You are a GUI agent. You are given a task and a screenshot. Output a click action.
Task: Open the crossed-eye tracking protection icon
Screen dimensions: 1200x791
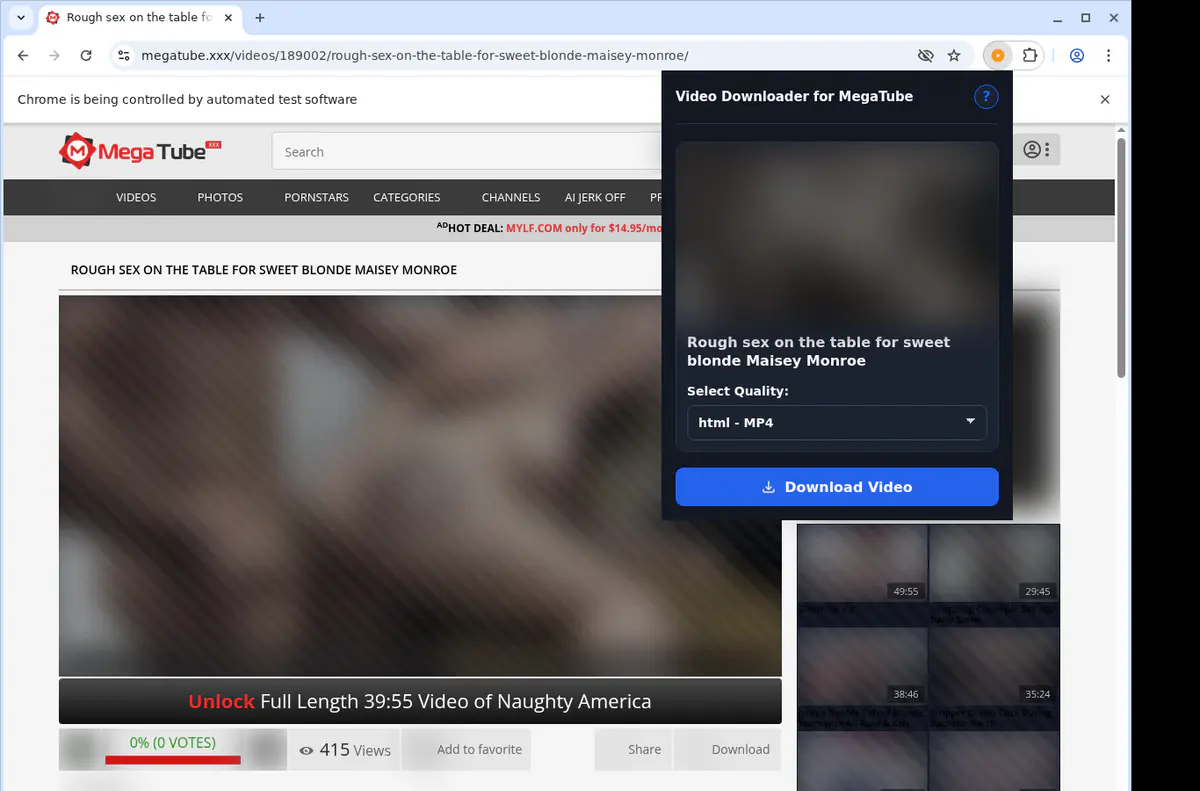[x=925, y=56]
